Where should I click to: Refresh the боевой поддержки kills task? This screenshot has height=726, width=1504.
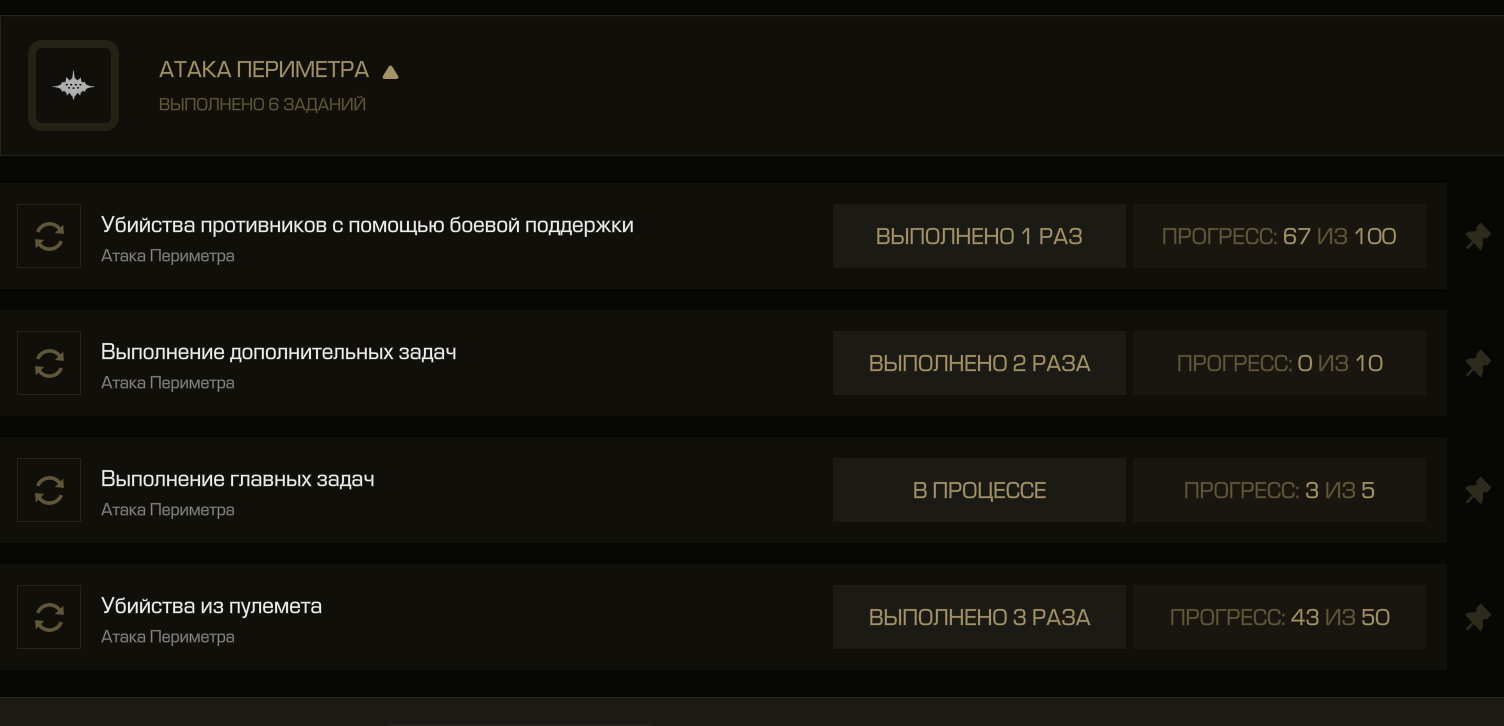tap(49, 236)
